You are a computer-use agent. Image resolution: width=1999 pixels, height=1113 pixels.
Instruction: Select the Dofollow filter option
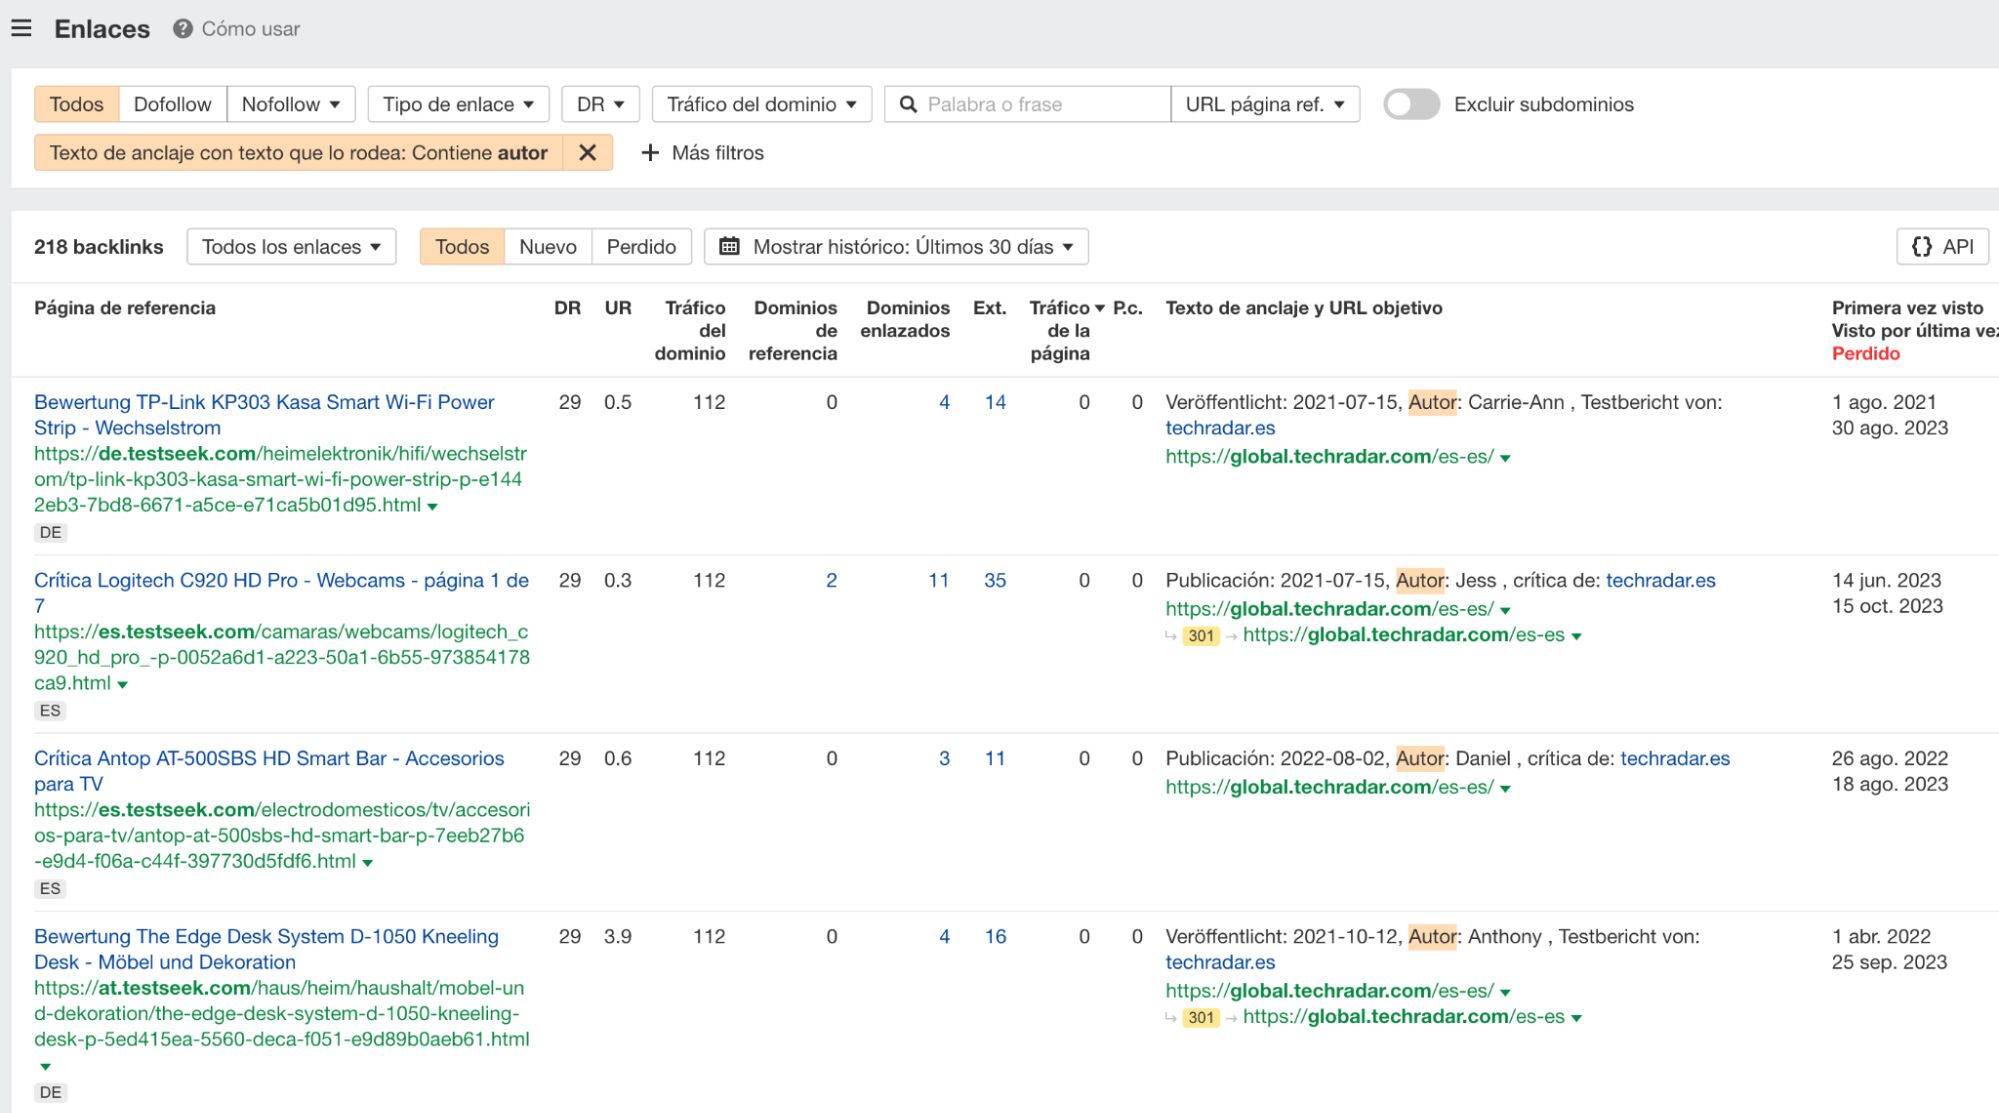click(172, 104)
